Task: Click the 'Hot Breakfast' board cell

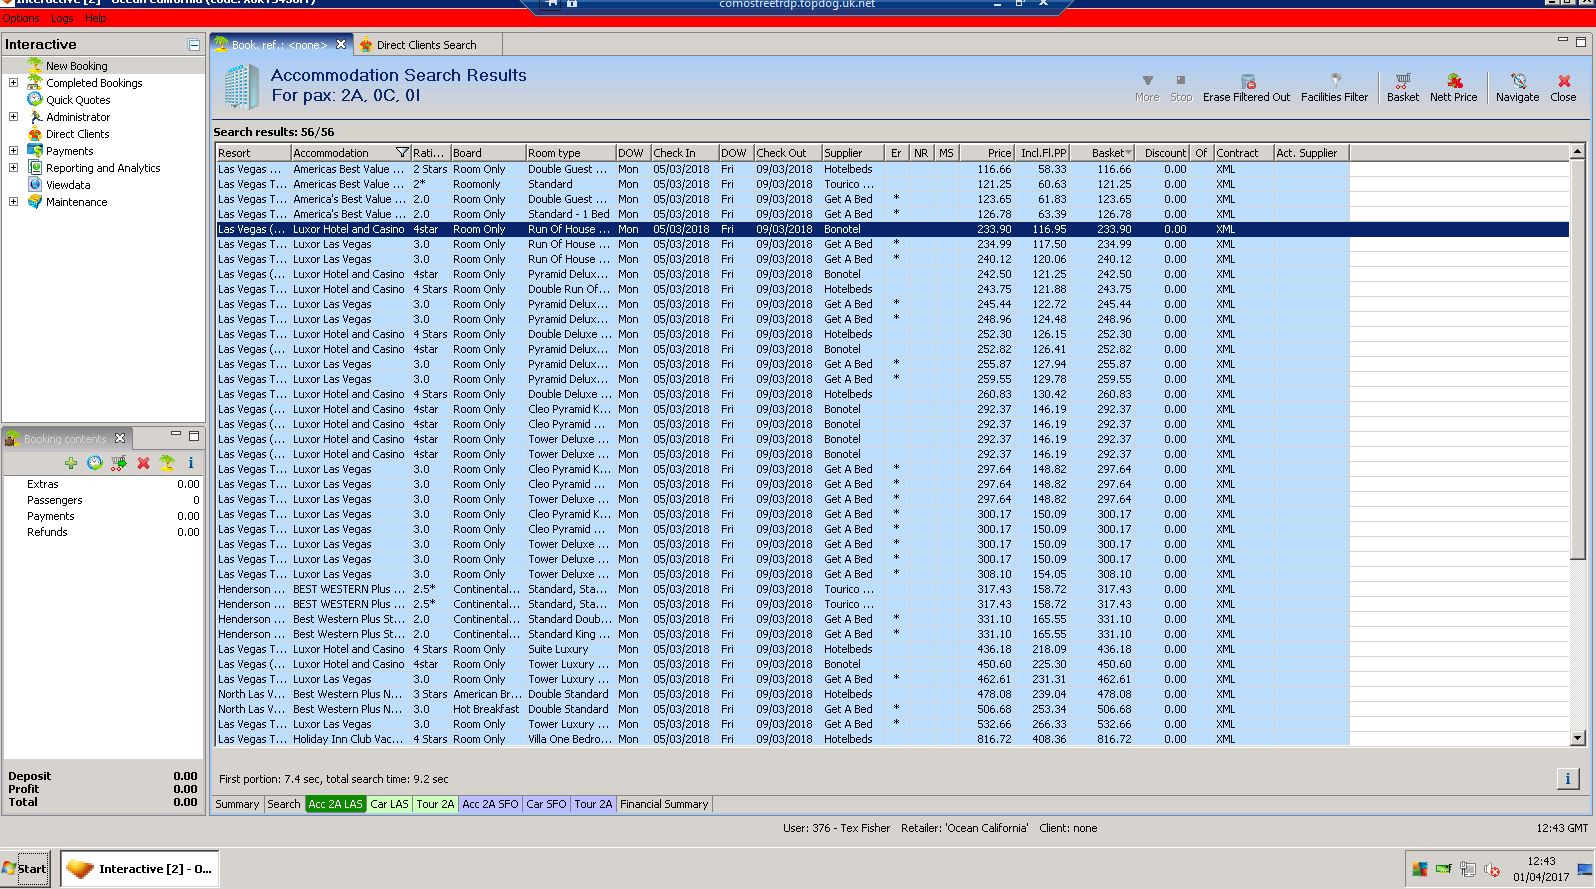Action: (486, 709)
